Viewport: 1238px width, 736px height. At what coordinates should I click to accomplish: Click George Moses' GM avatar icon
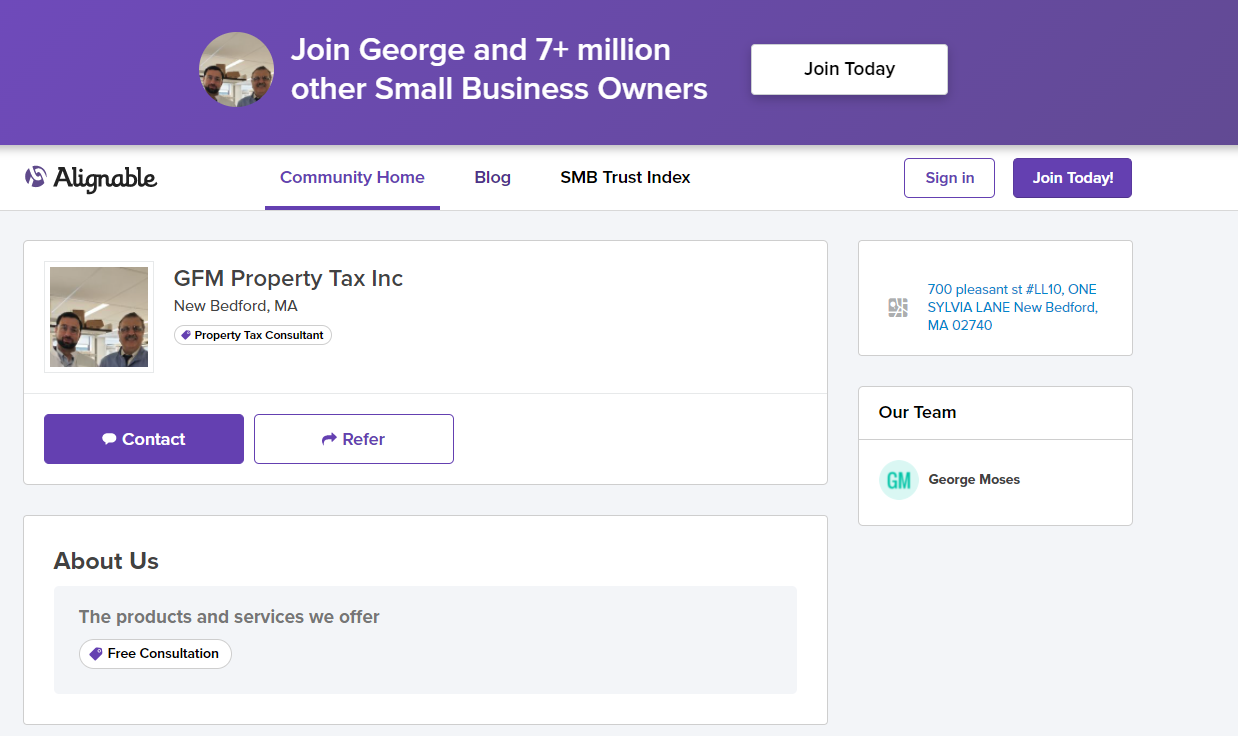click(x=898, y=480)
